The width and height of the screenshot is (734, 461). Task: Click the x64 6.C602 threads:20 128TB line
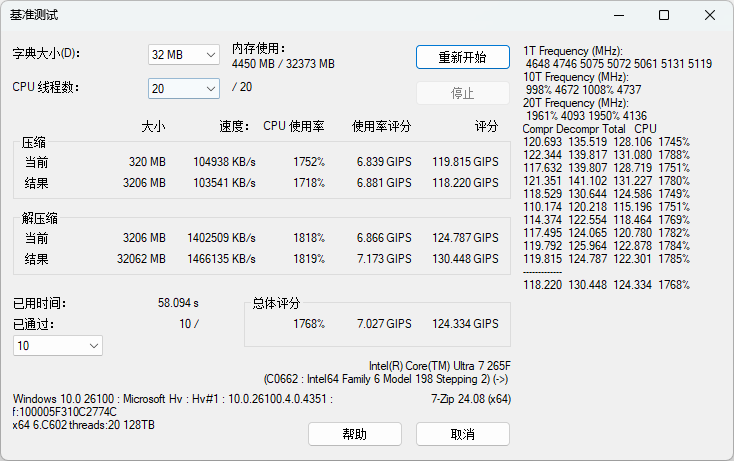(83, 425)
